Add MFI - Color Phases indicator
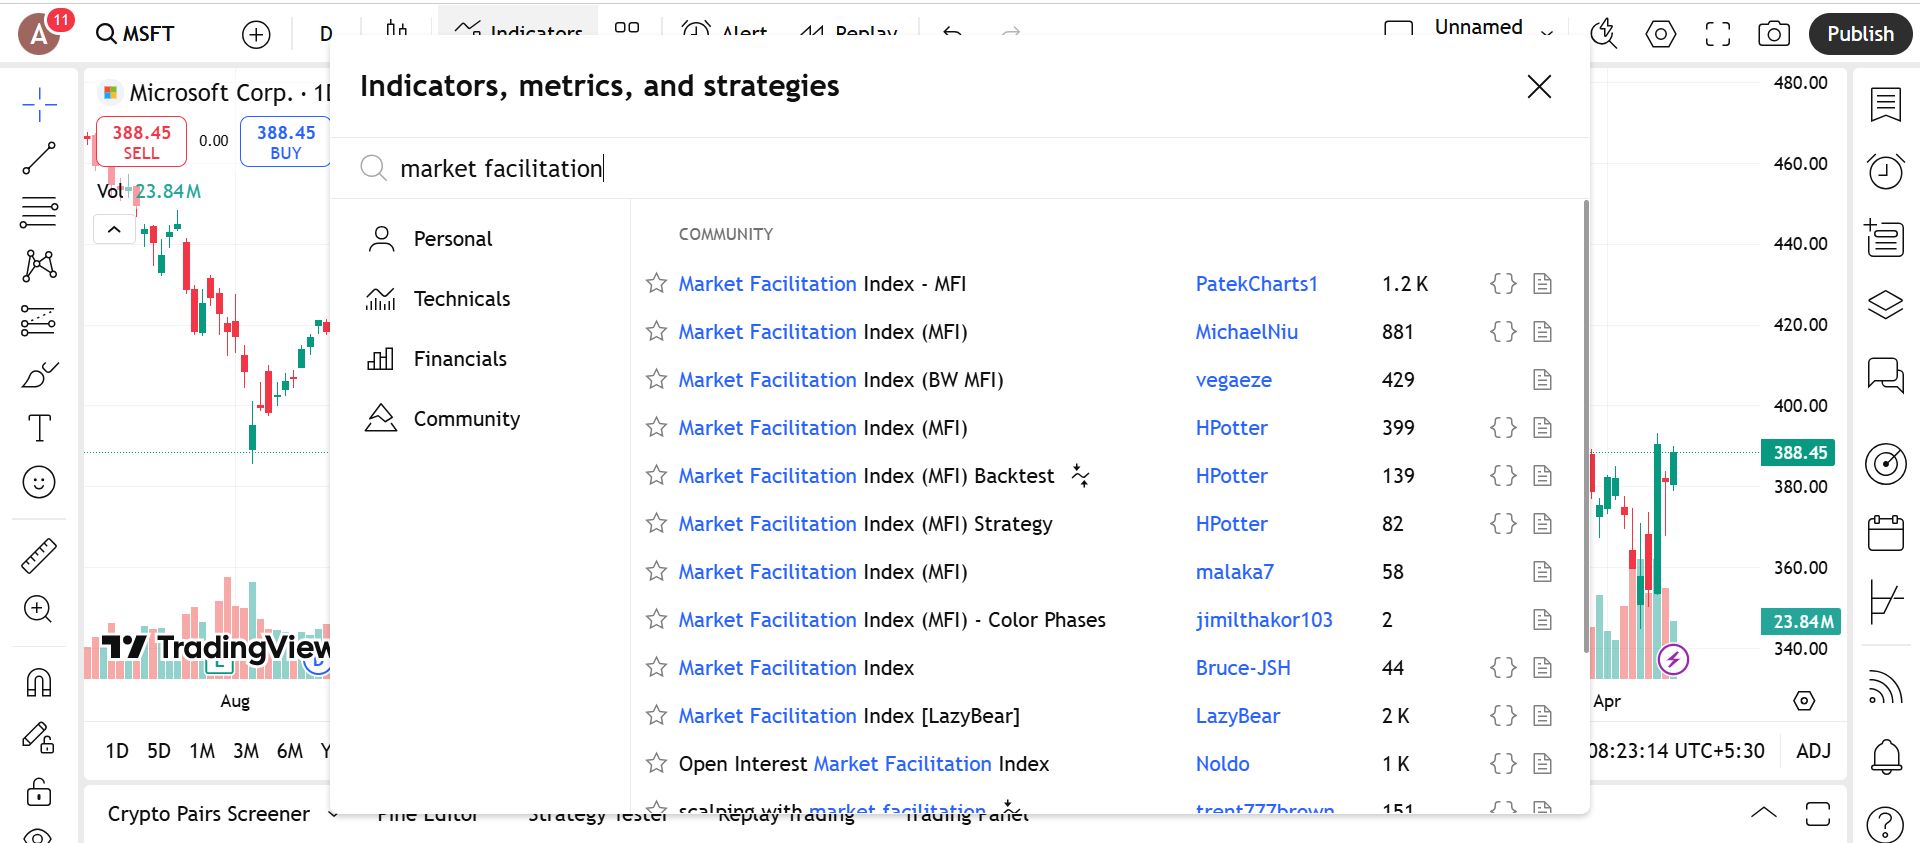The image size is (1920, 843). coord(892,620)
